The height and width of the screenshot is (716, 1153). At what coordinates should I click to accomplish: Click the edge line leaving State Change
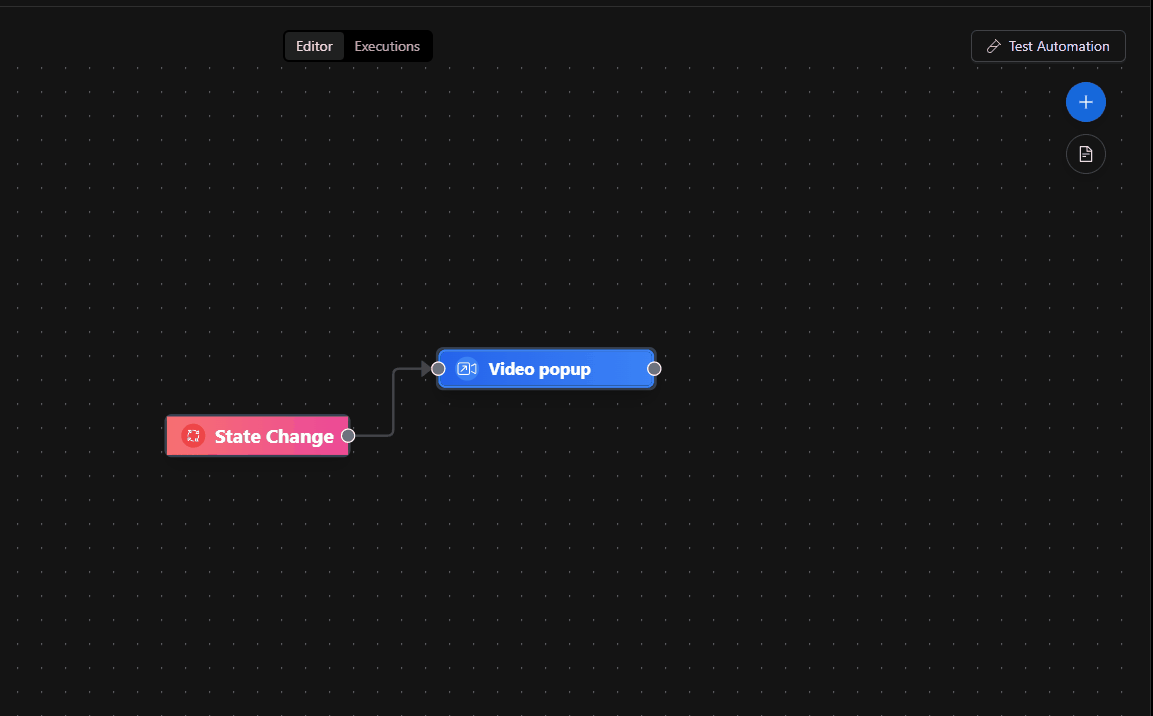coord(370,436)
